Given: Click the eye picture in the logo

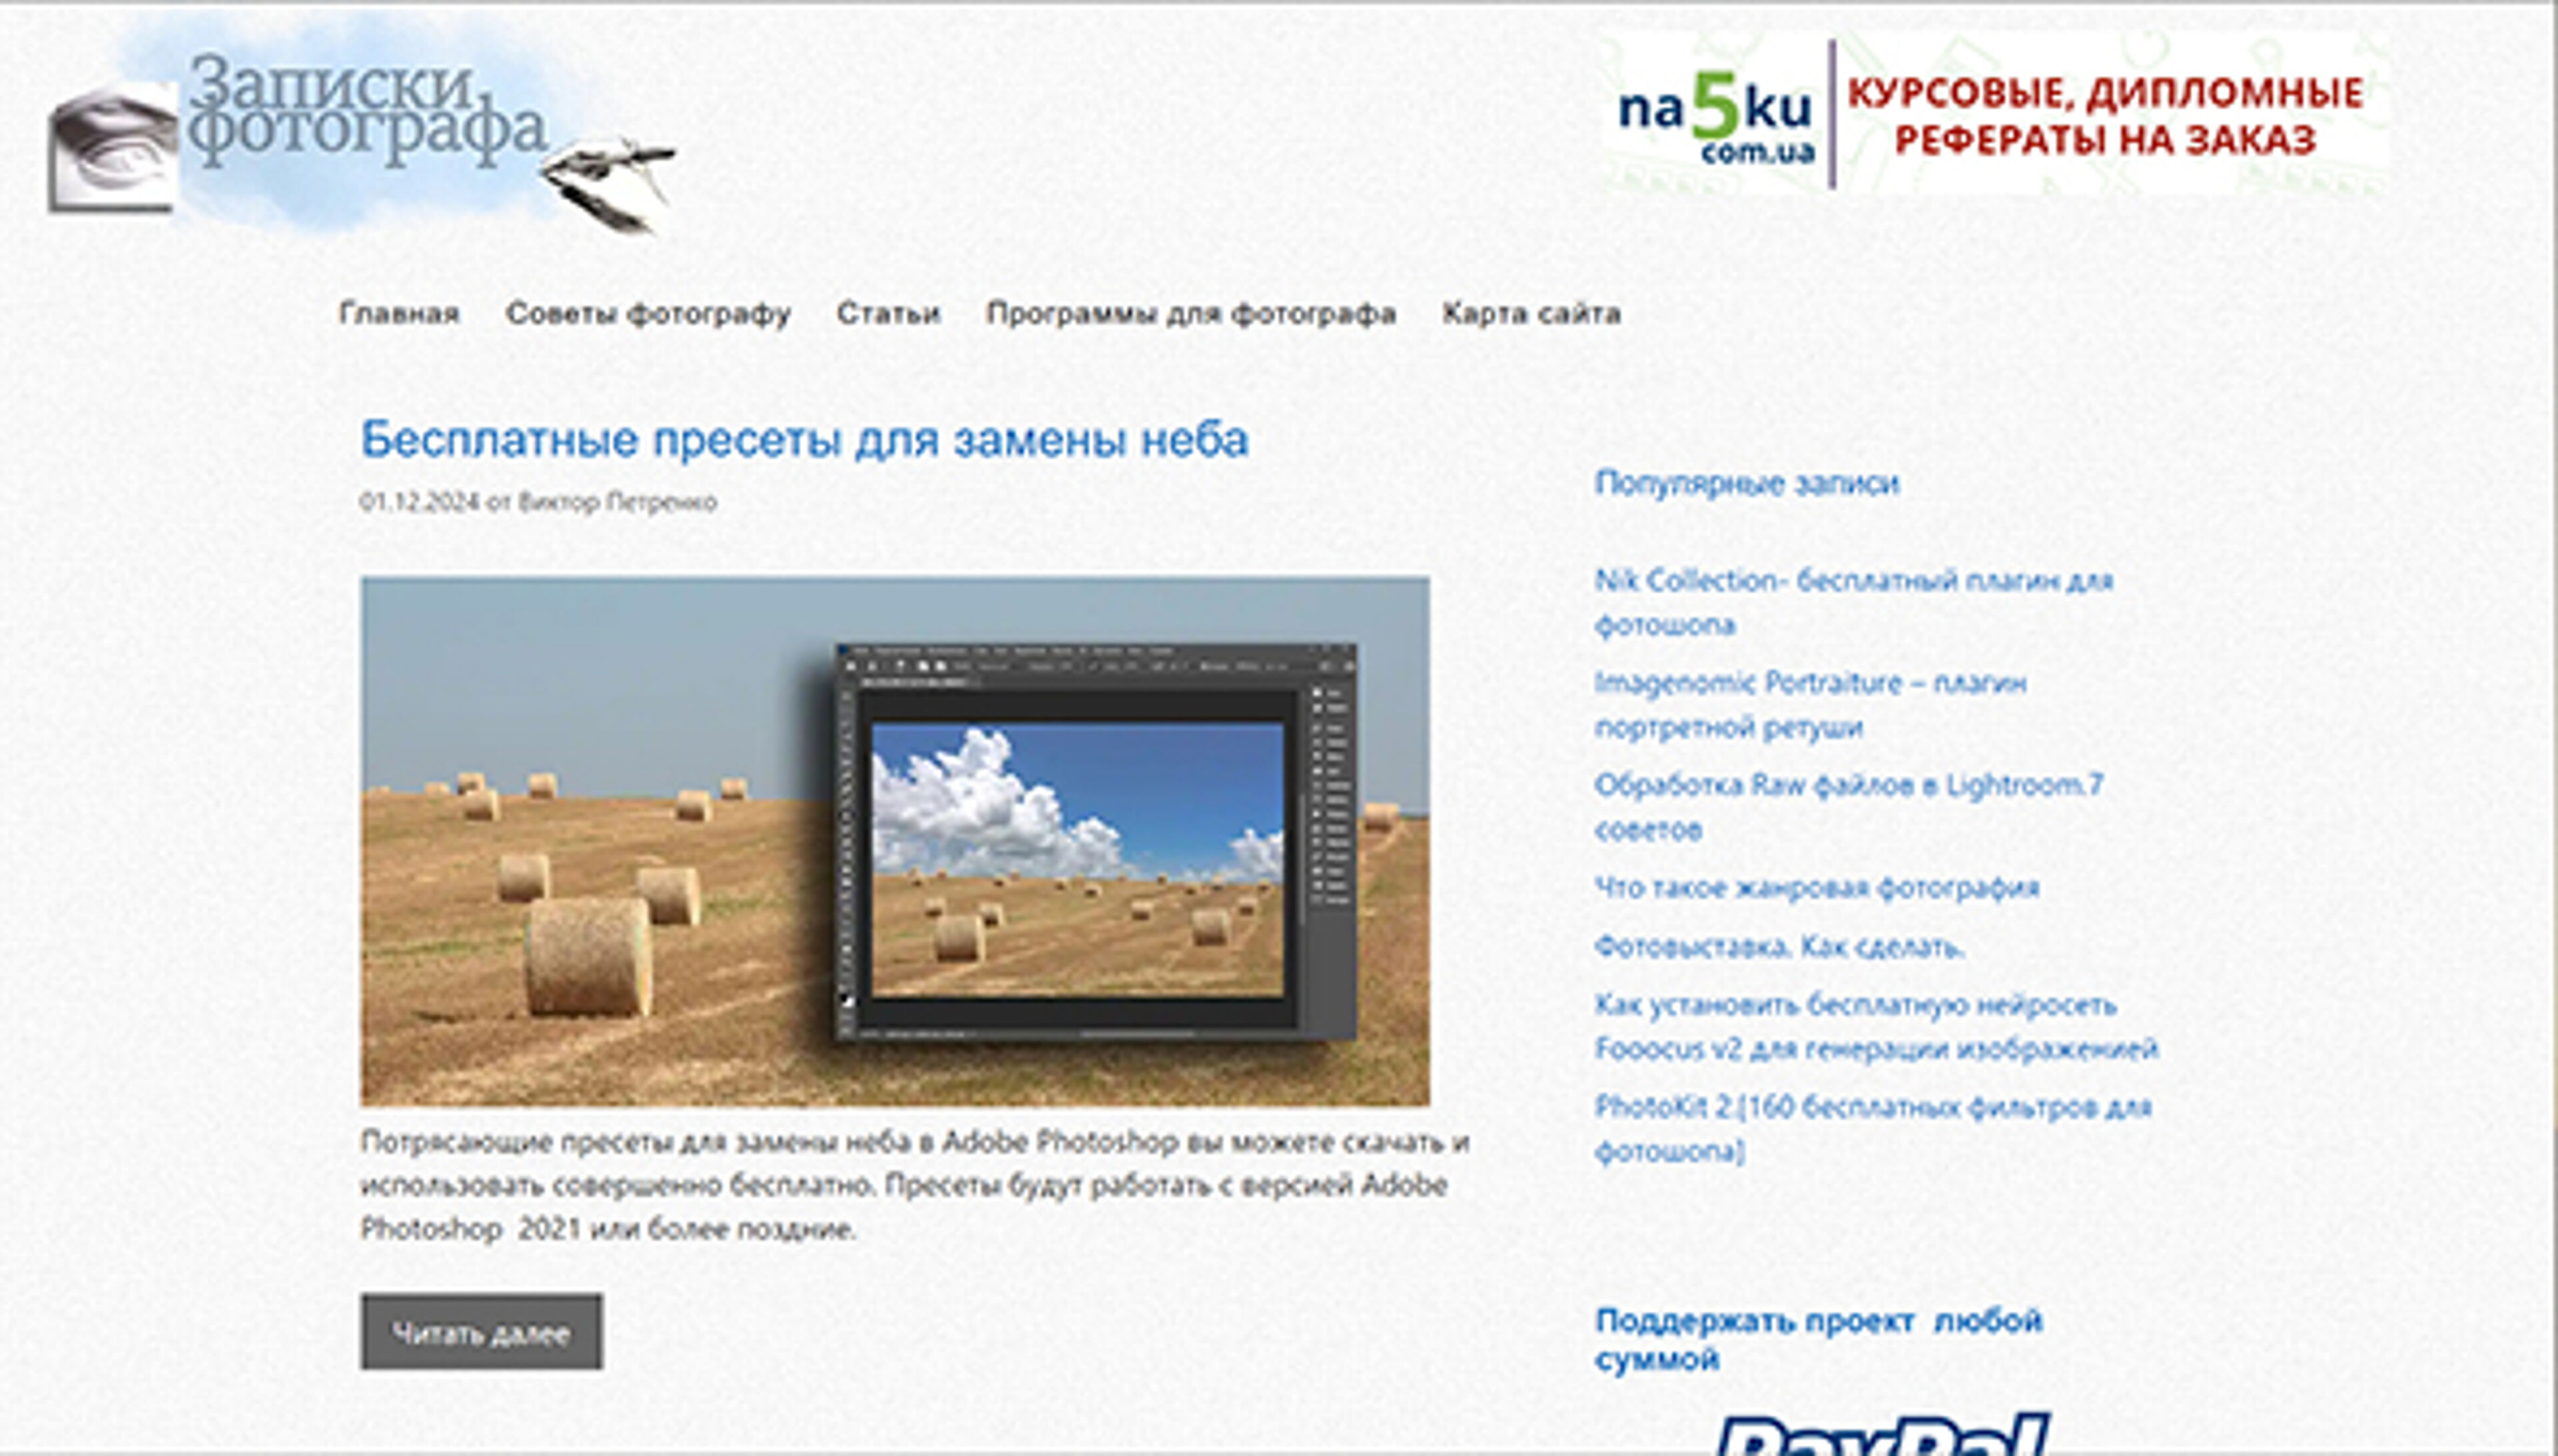Looking at the screenshot, I should [112, 147].
